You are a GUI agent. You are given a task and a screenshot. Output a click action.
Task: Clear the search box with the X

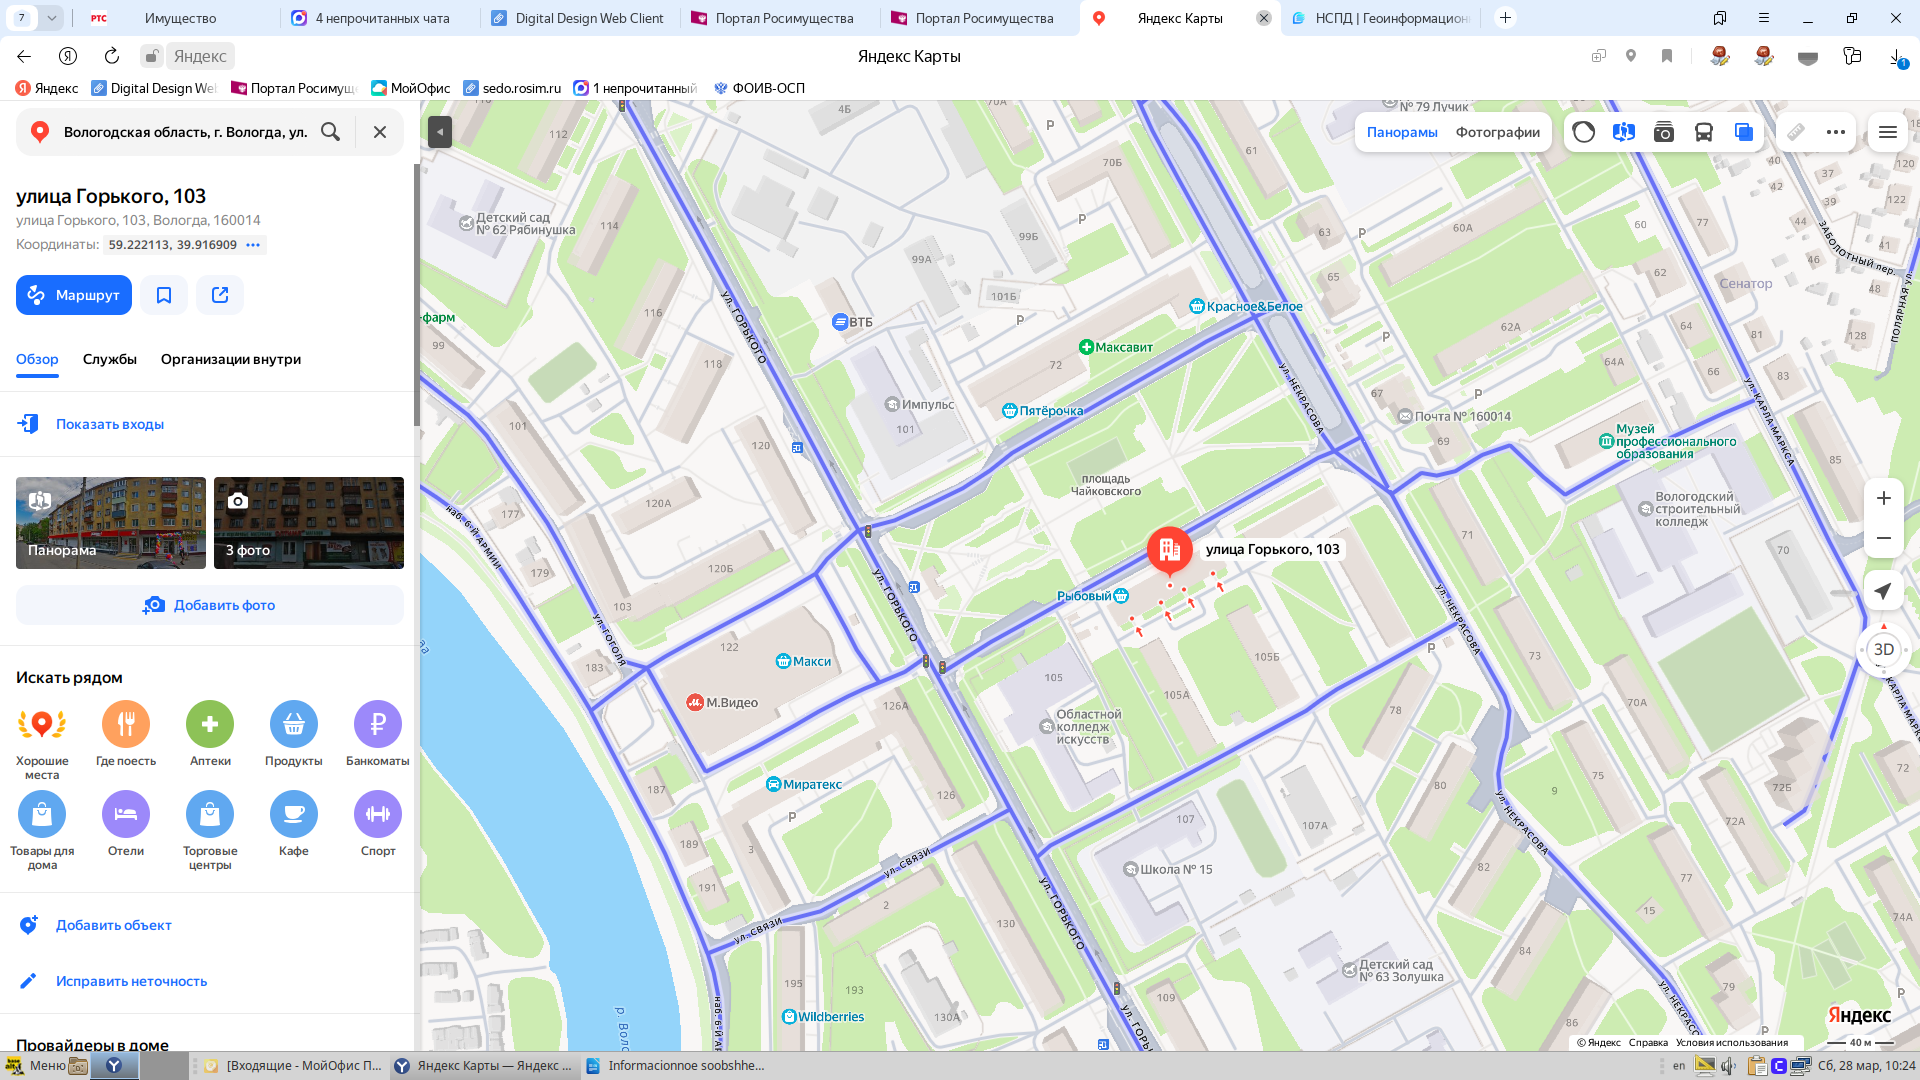coord(380,132)
